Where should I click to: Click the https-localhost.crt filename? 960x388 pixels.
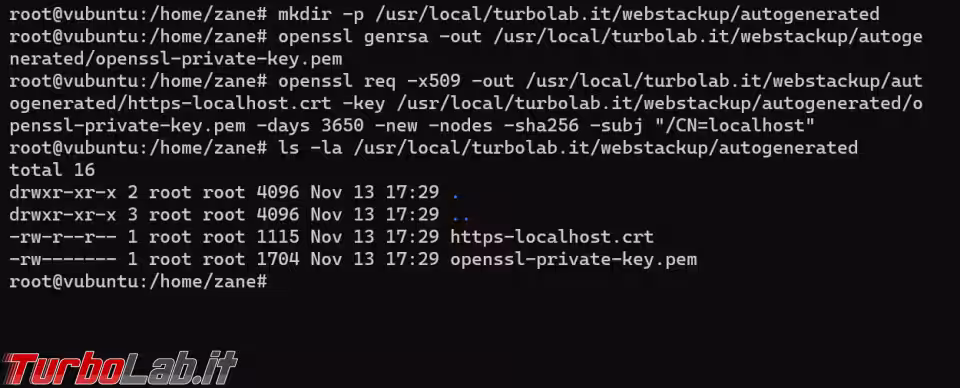552,237
